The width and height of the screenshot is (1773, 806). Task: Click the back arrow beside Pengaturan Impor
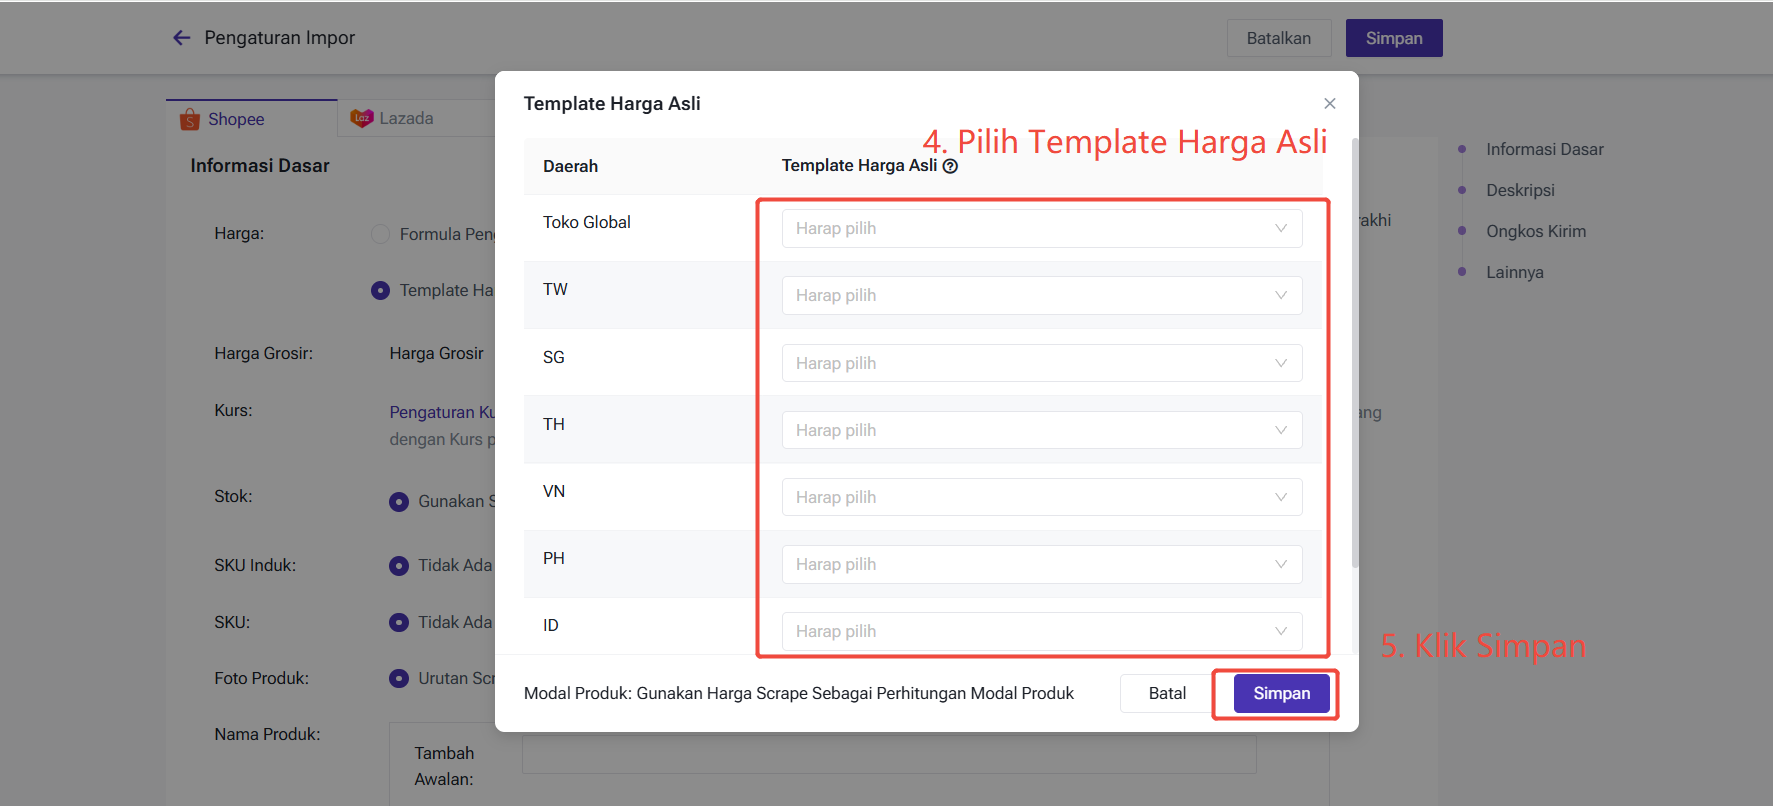pos(181,38)
